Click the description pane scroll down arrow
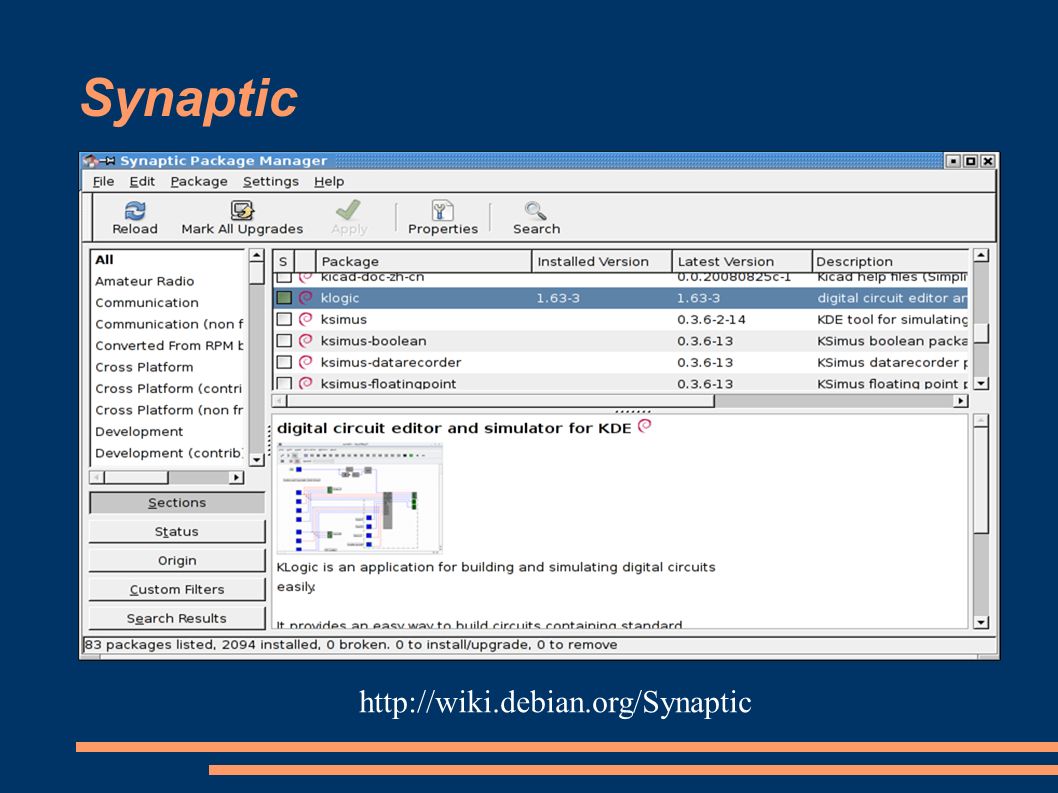Screen dimensions: 1058x793 point(982,622)
